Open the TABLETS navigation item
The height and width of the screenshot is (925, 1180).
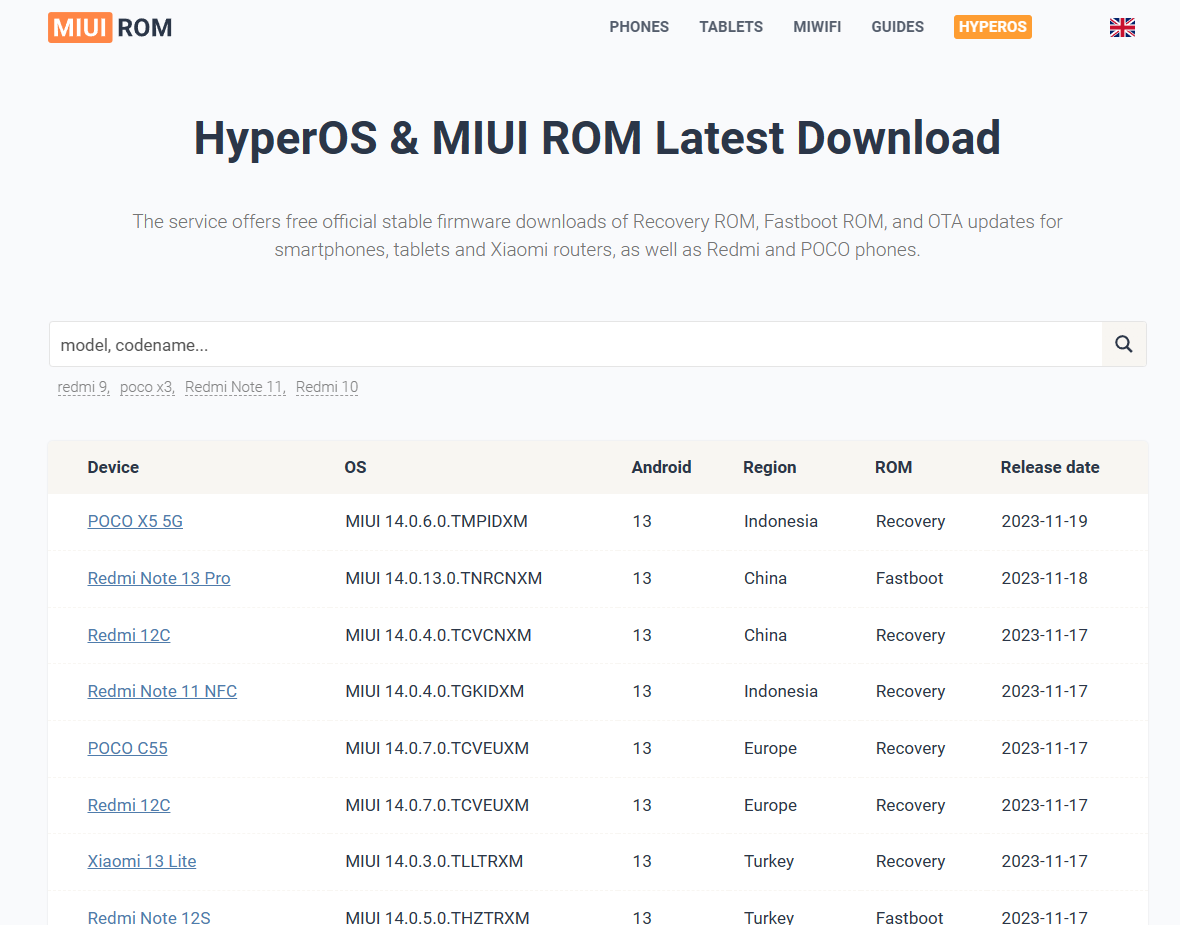click(x=731, y=27)
